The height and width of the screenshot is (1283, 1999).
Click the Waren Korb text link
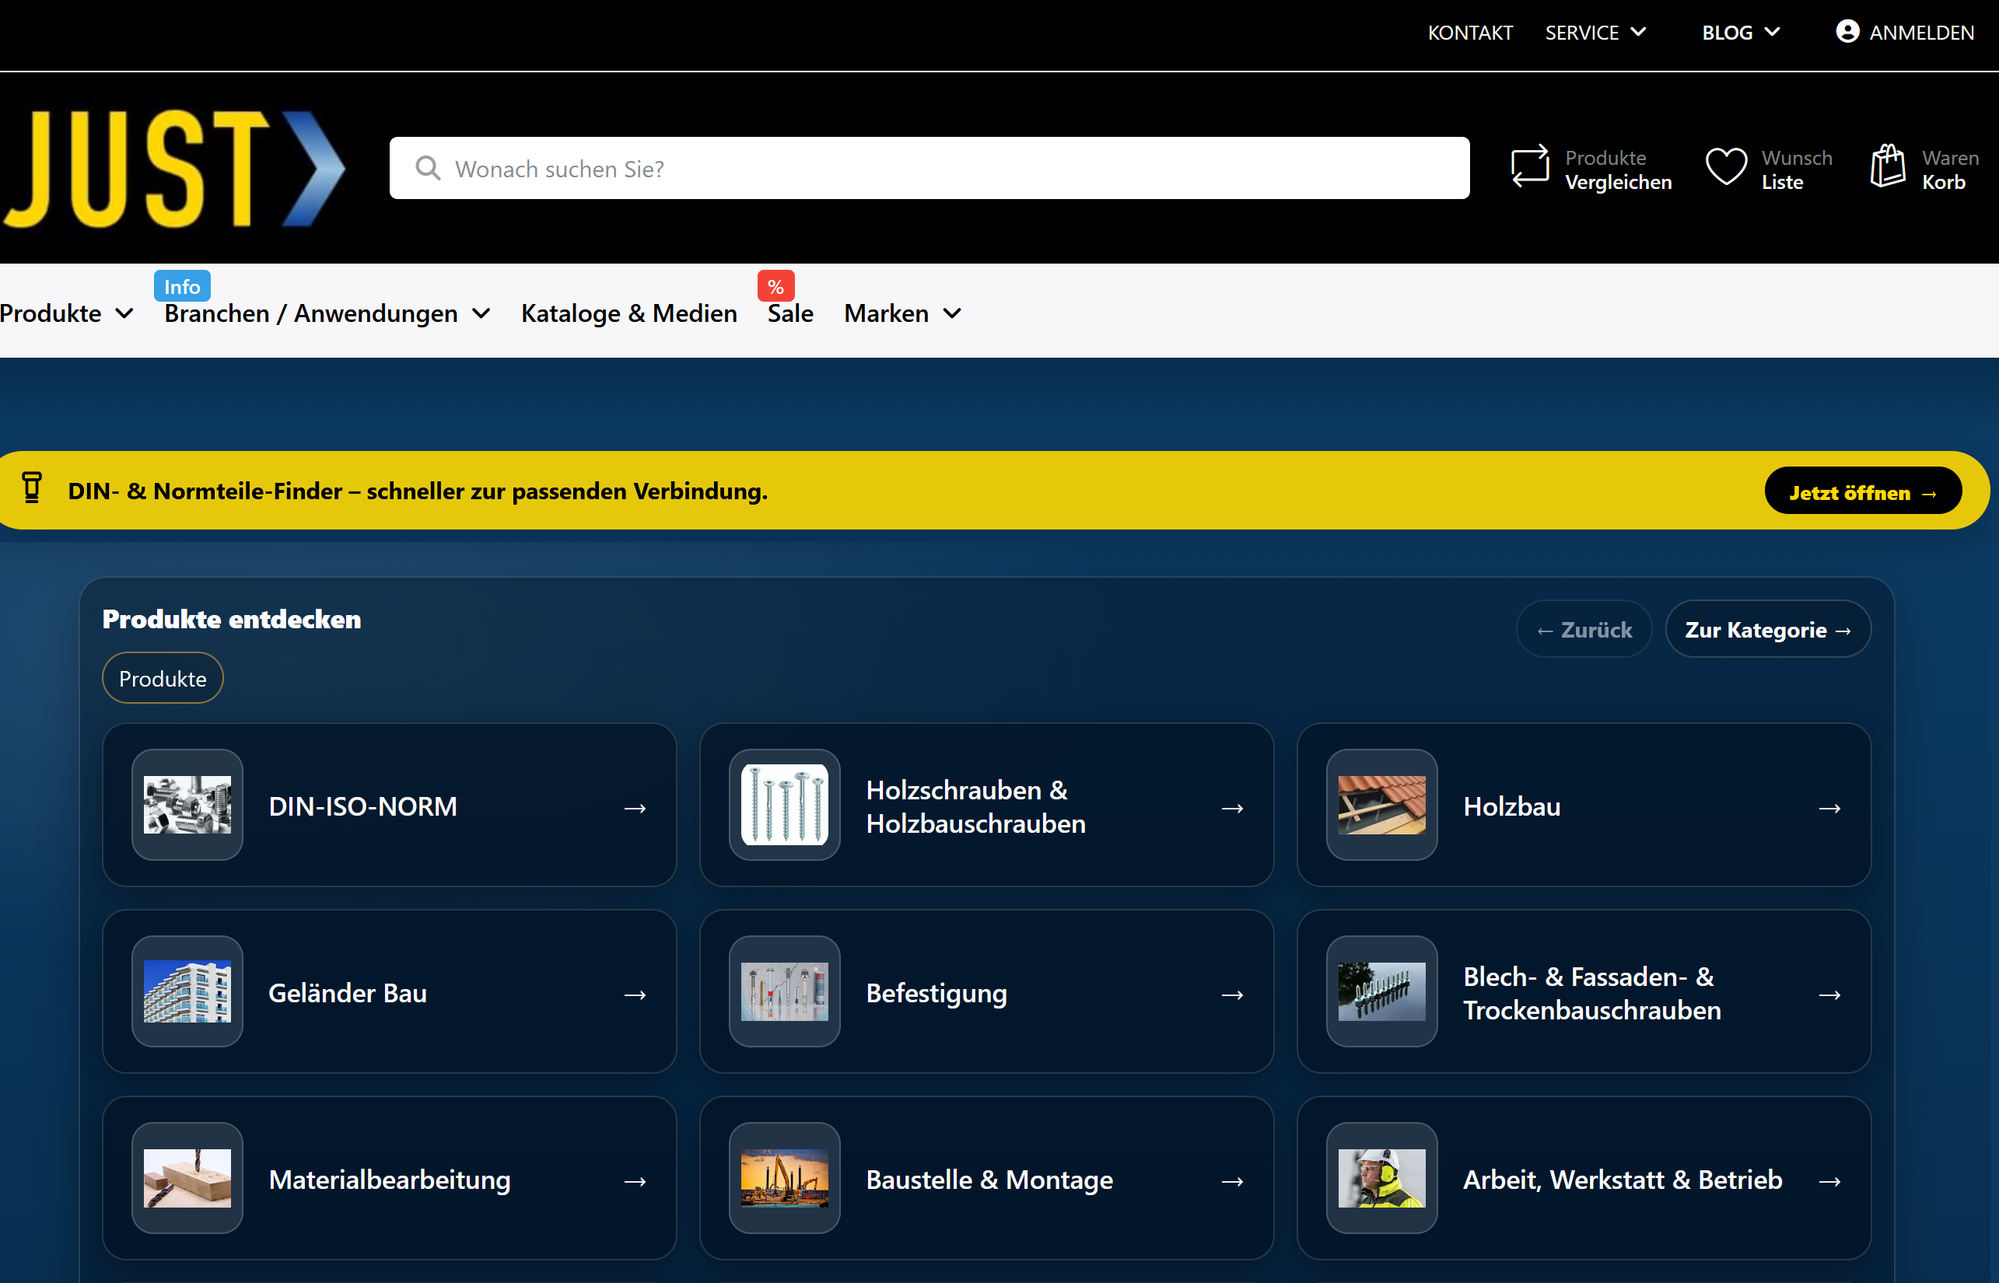pos(1950,170)
